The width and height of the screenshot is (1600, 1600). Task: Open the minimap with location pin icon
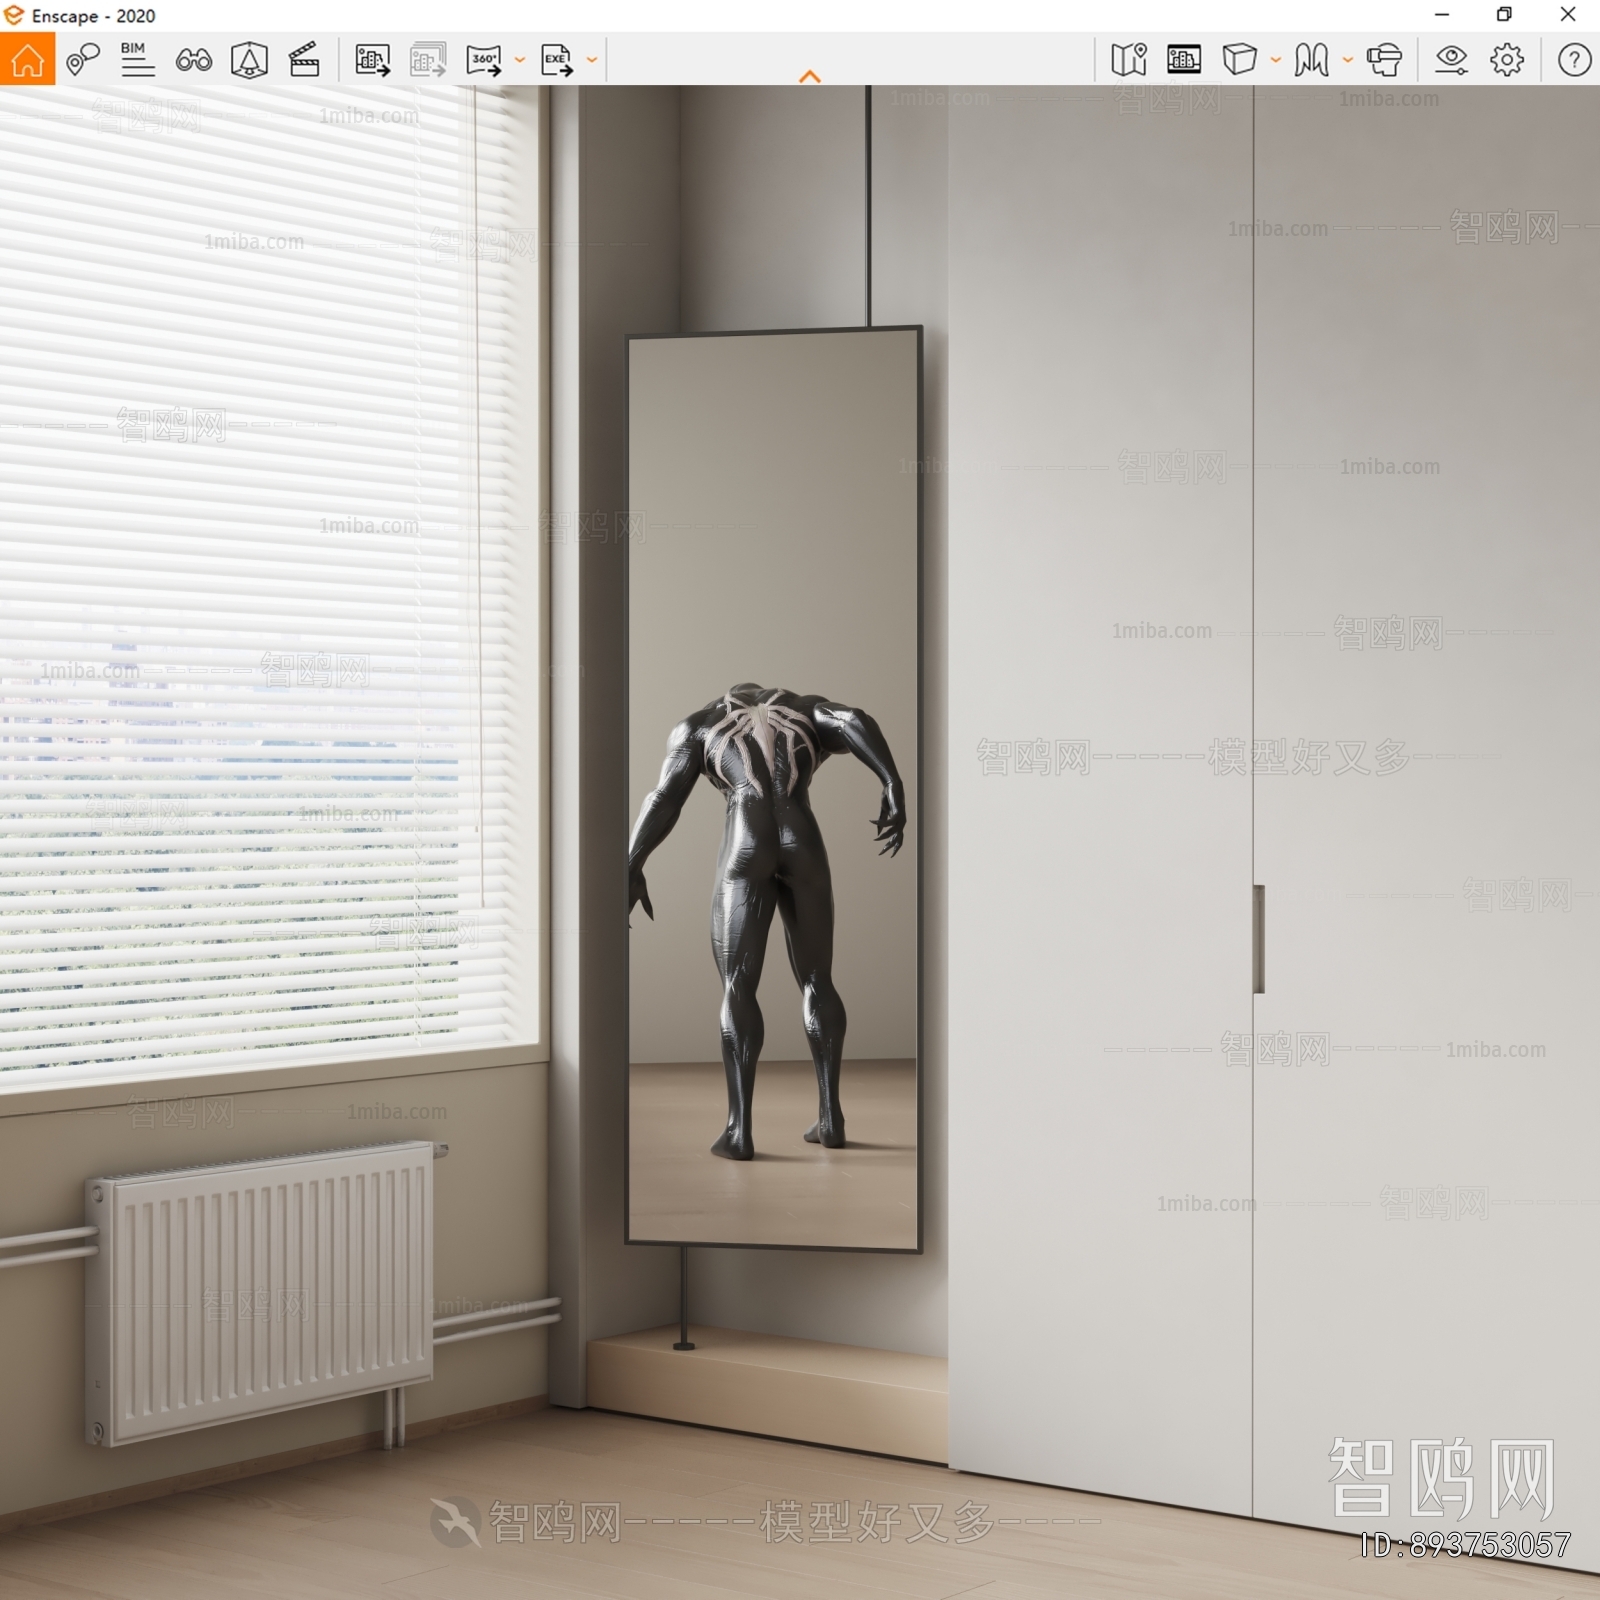[x=1129, y=60]
